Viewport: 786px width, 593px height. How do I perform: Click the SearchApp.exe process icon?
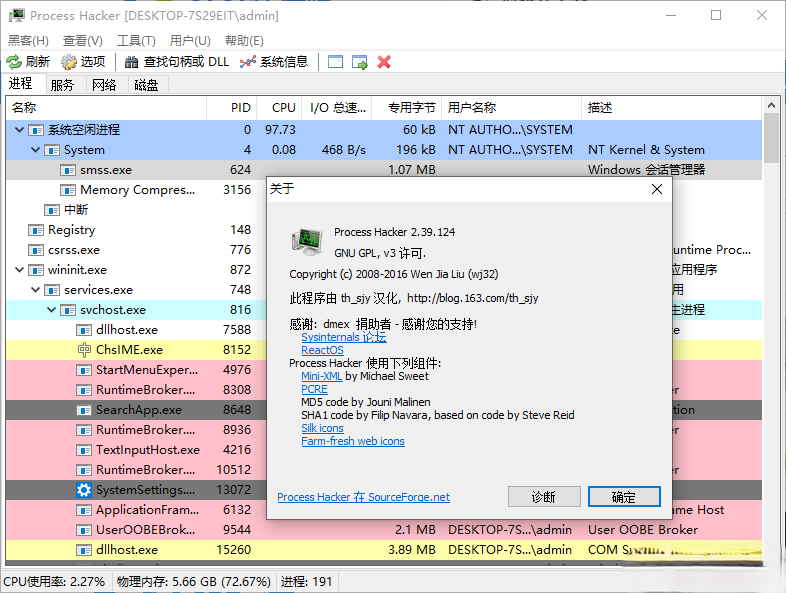[84, 410]
